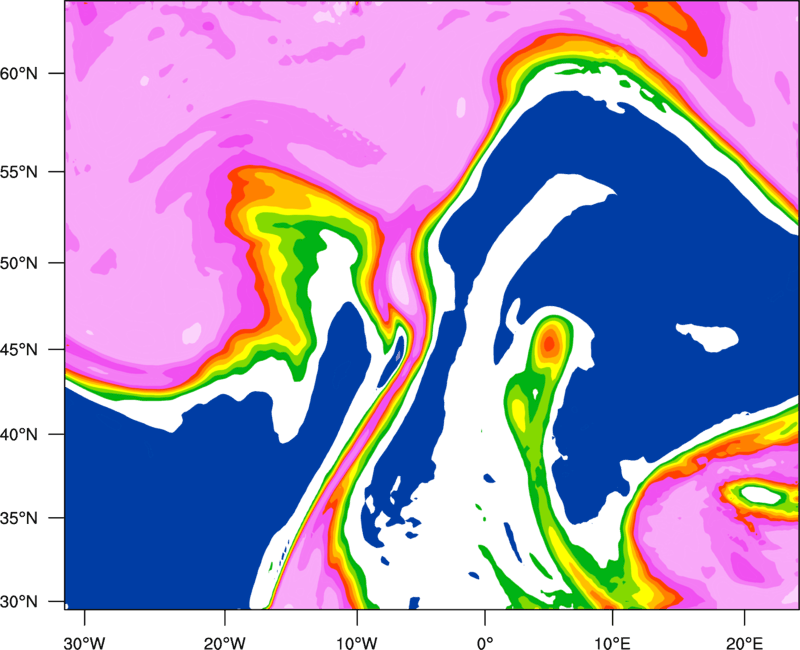Click the 40°N latitude label
The height and width of the screenshot is (650, 800).
(x=19, y=435)
